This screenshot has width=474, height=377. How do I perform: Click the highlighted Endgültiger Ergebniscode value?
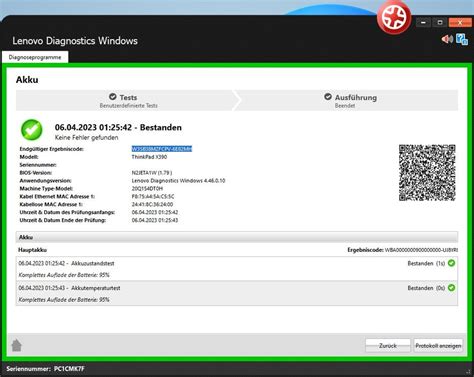tap(162, 149)
